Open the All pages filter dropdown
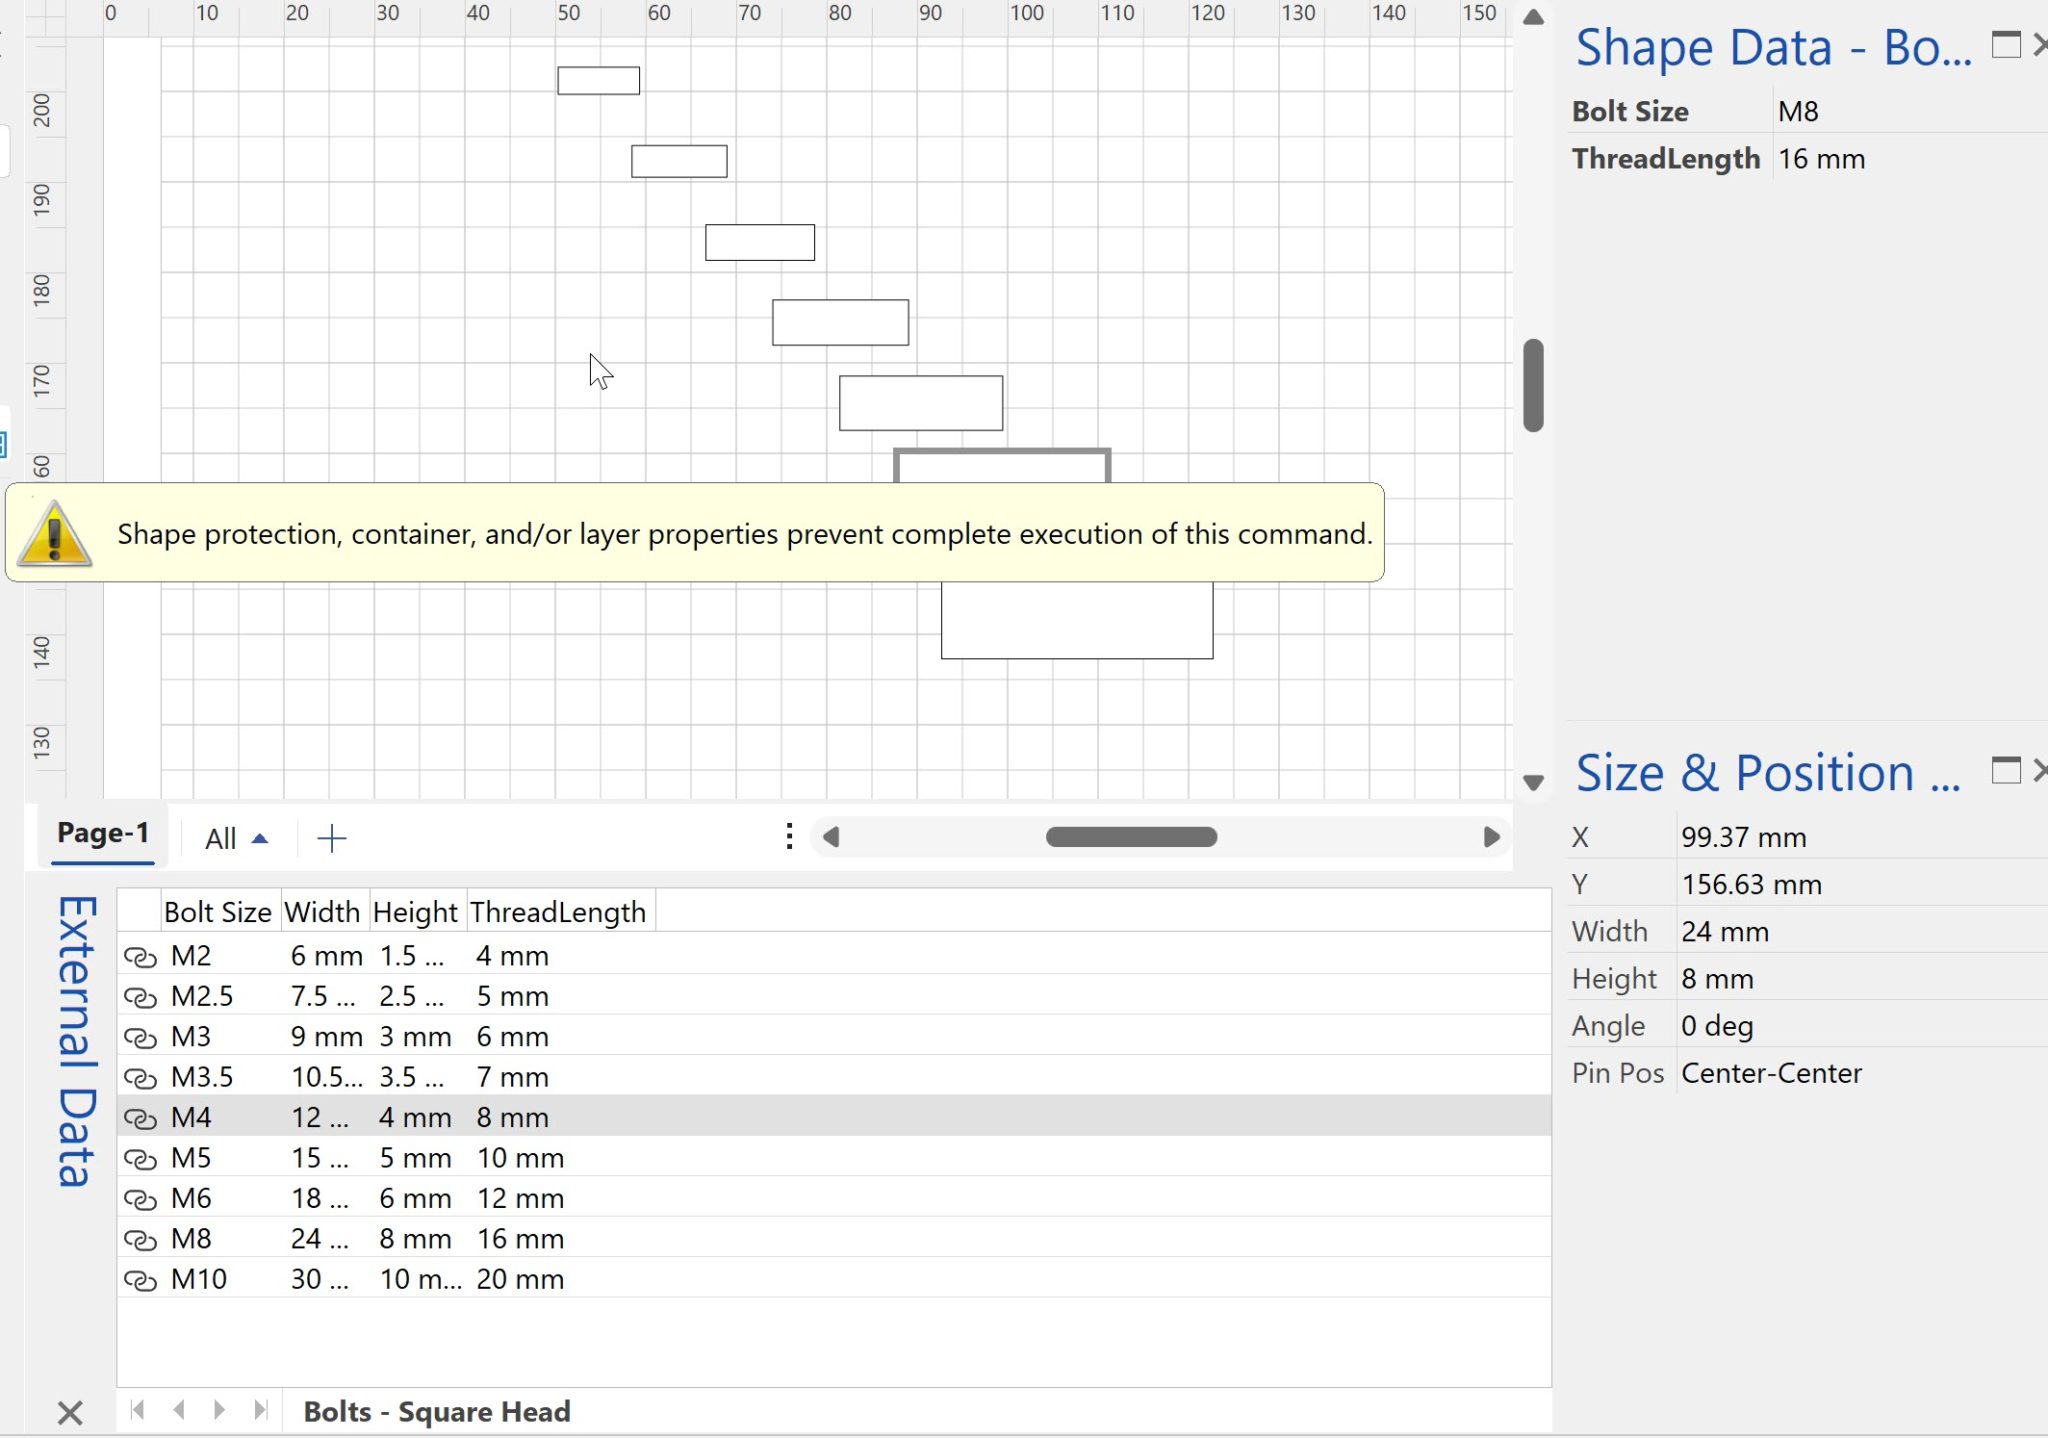Image resolution: width=2048 pixels, height=1438 pixels. (x=236, y=838)
